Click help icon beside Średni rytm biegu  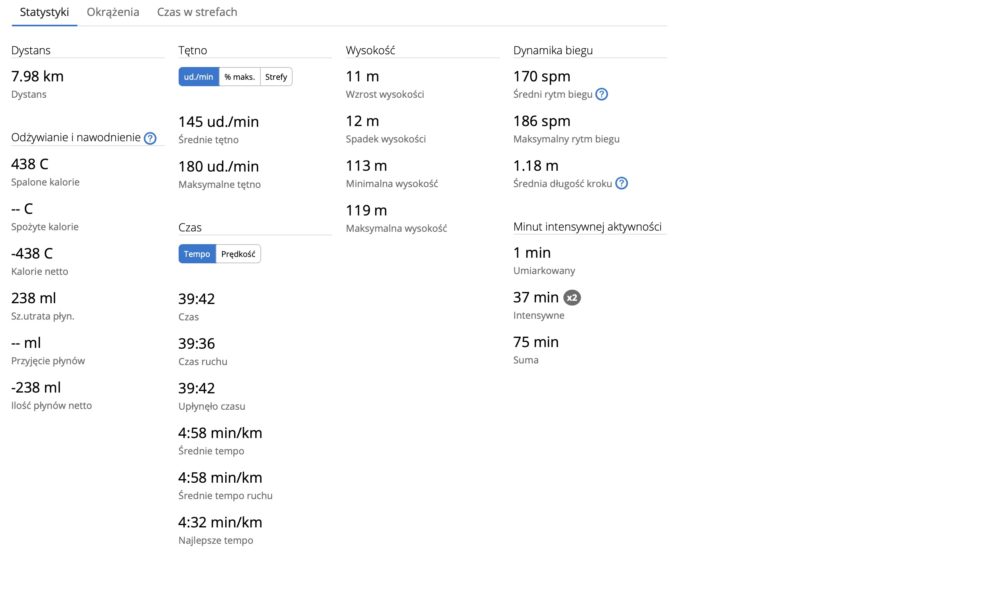click(601, 94)
